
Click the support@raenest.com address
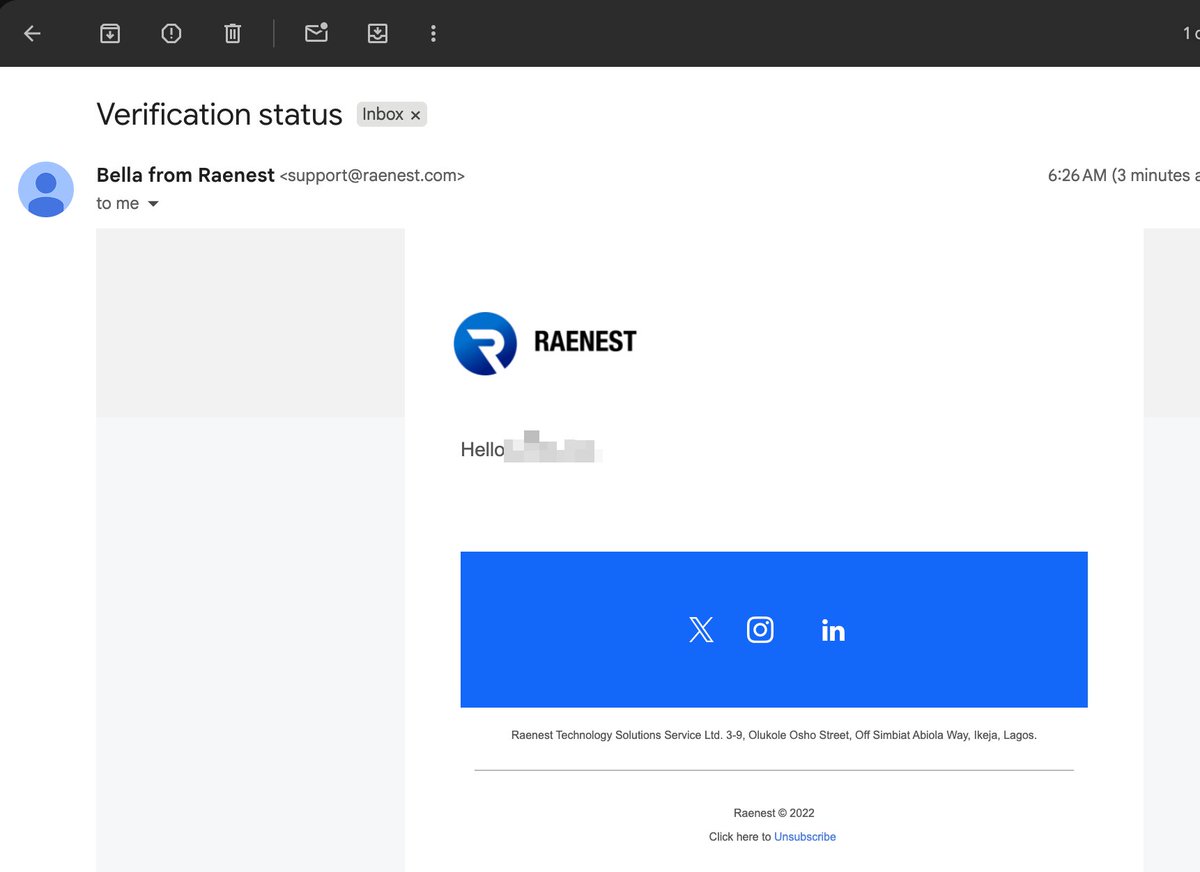(x=372, y=176)
